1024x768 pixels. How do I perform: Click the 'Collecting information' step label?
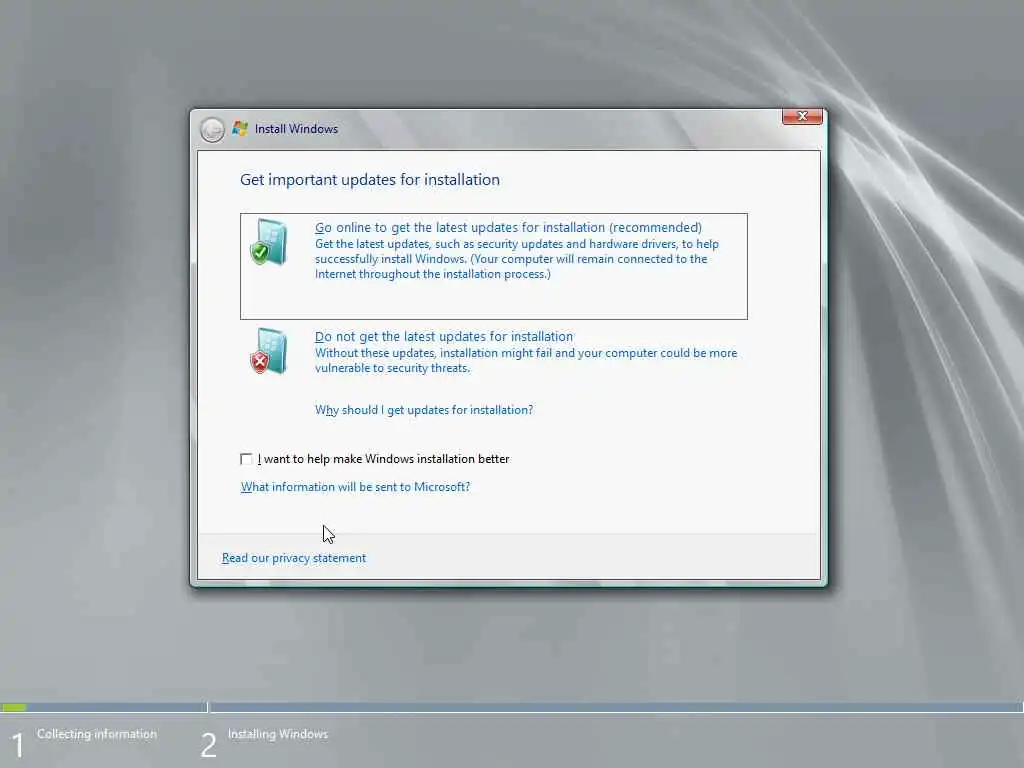click(97, 734)
